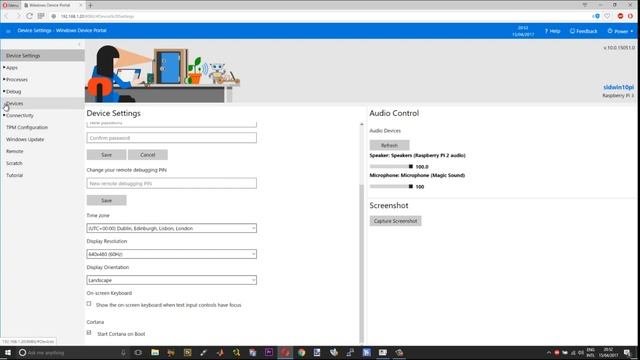640x360 pixels.
Task: Open the Help link in header
Action: [x=552, y=31]
